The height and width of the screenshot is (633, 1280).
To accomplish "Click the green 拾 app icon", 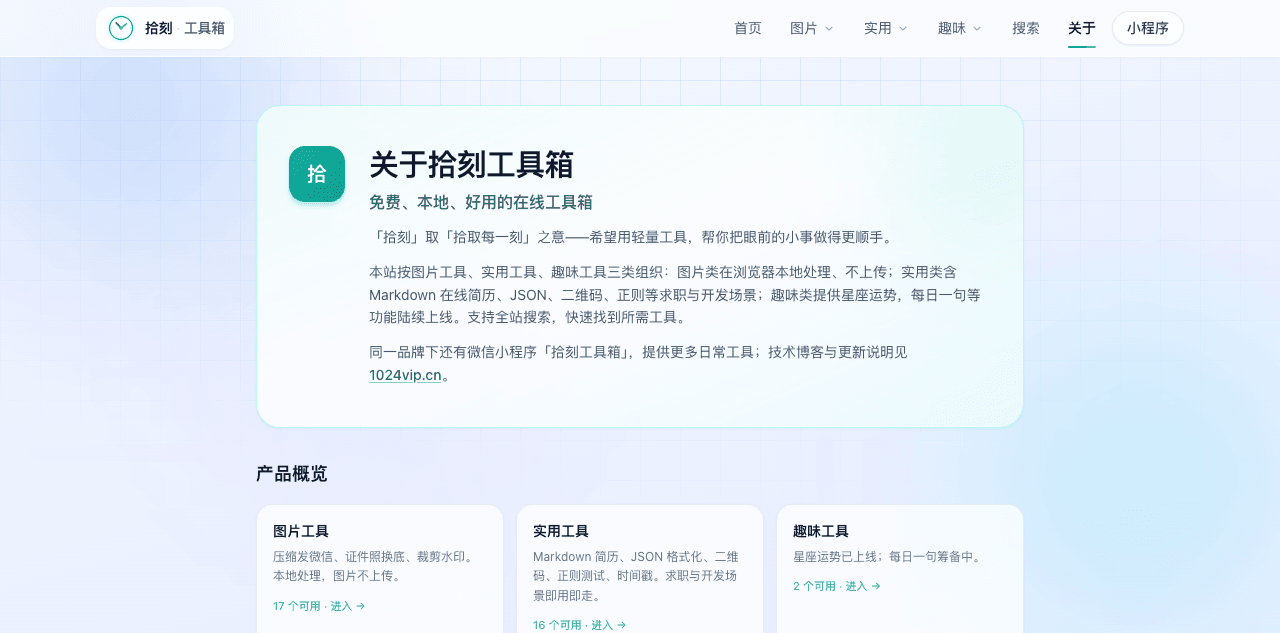I will pyautogui.click(x=317, y=174).
